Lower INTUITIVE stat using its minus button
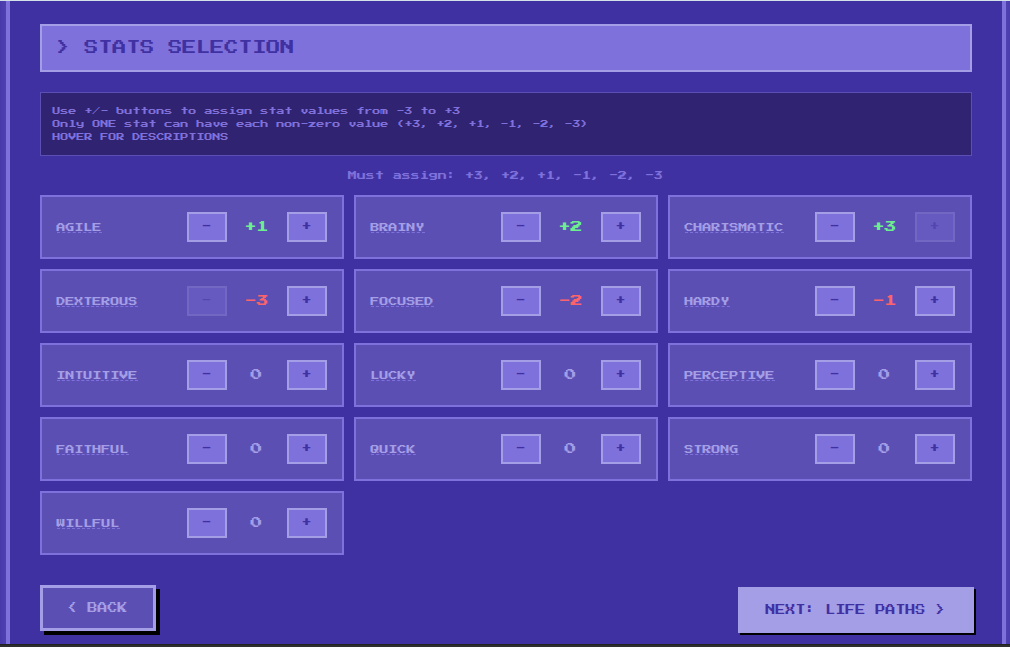This screenshot has width=1010, height=647. click(207, 375)
